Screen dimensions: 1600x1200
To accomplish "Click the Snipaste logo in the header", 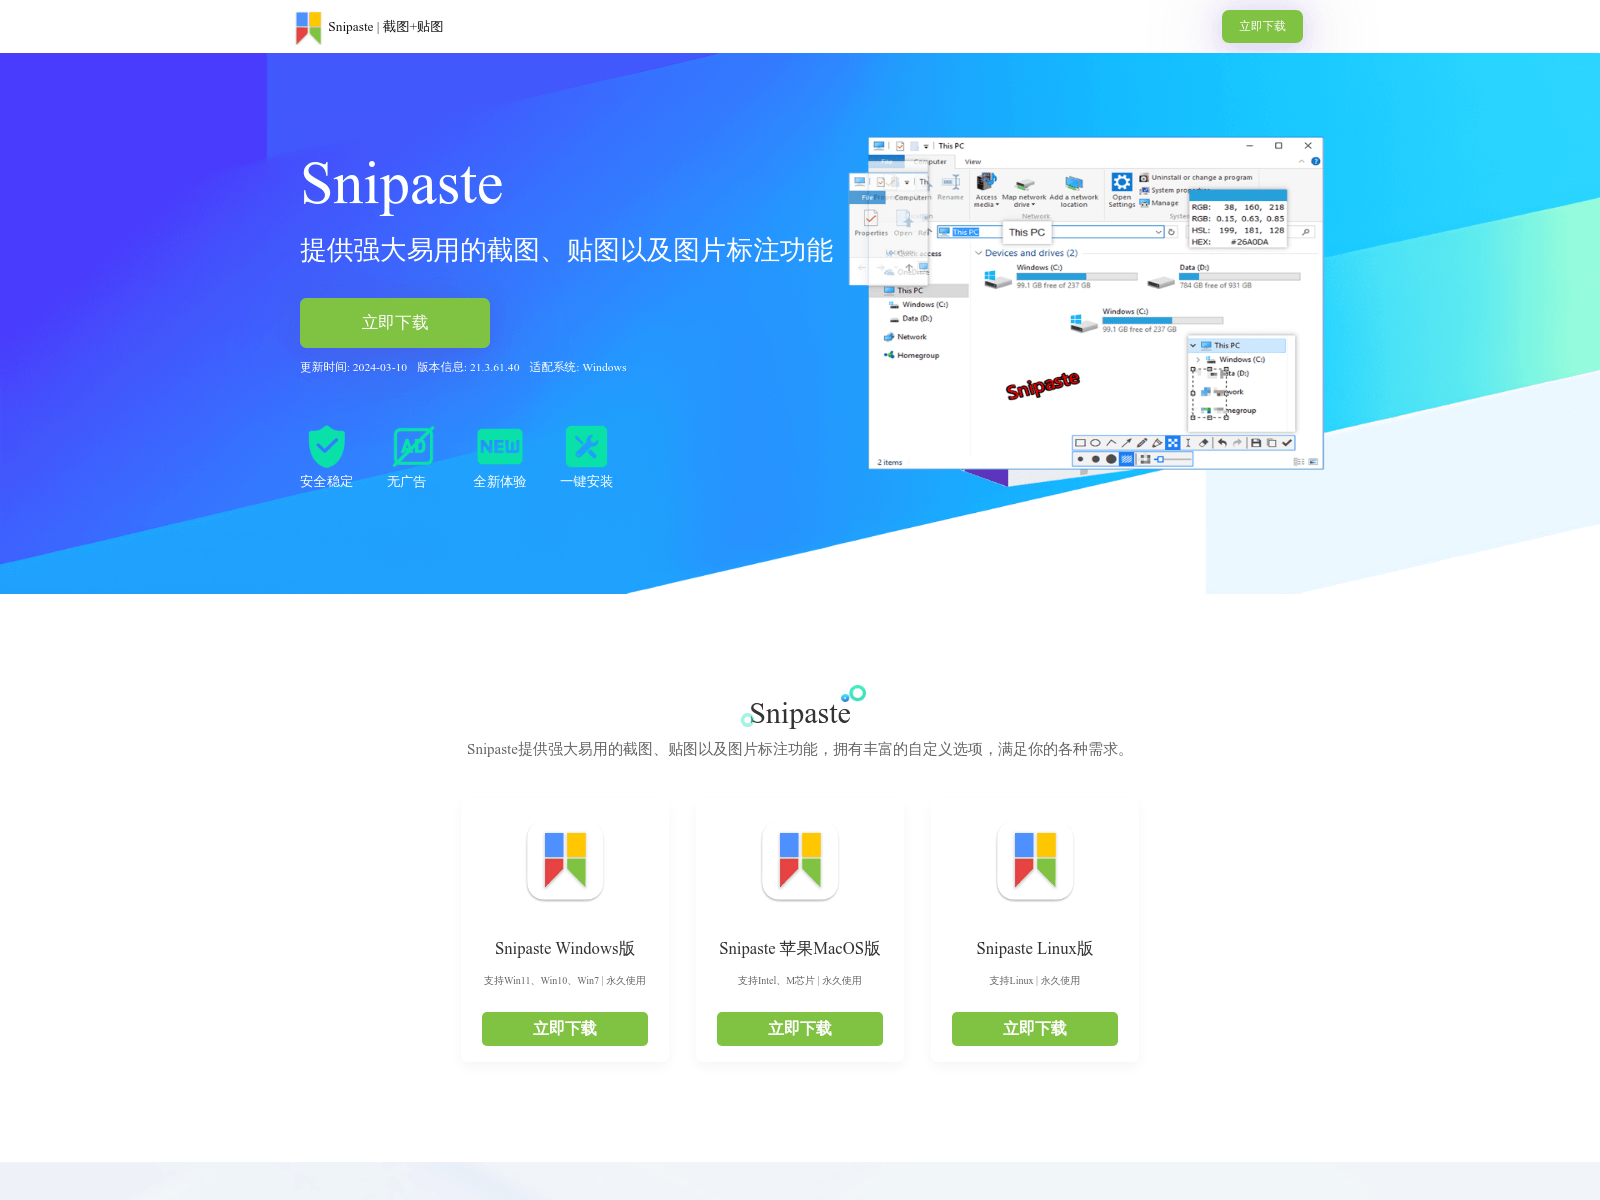I will click(308, 27).
